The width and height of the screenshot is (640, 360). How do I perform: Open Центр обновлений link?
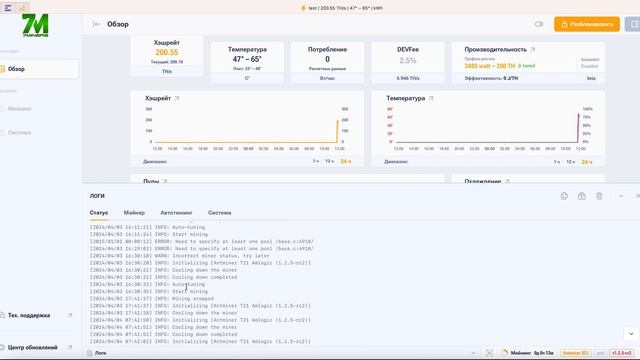pyautogui.click(x=32, y=348)
